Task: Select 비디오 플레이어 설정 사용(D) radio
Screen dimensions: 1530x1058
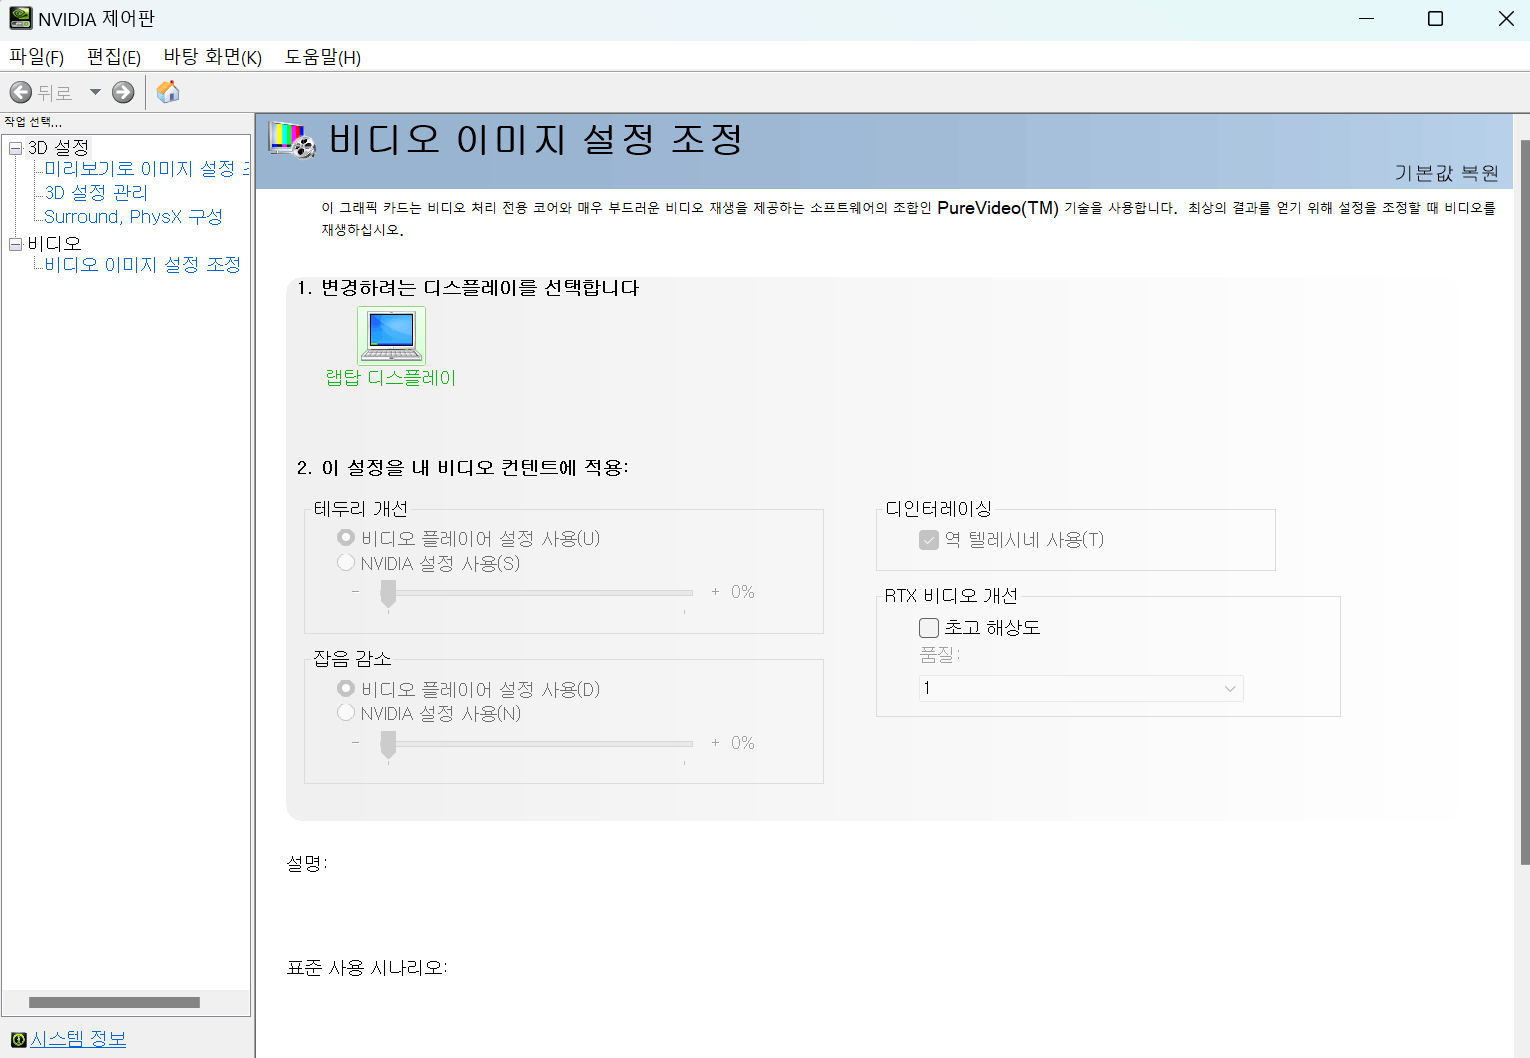Action: 346,689
